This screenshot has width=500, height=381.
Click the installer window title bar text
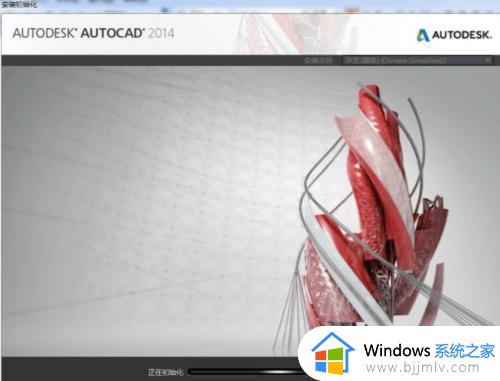pyautogui.click(x=19, y=5)
